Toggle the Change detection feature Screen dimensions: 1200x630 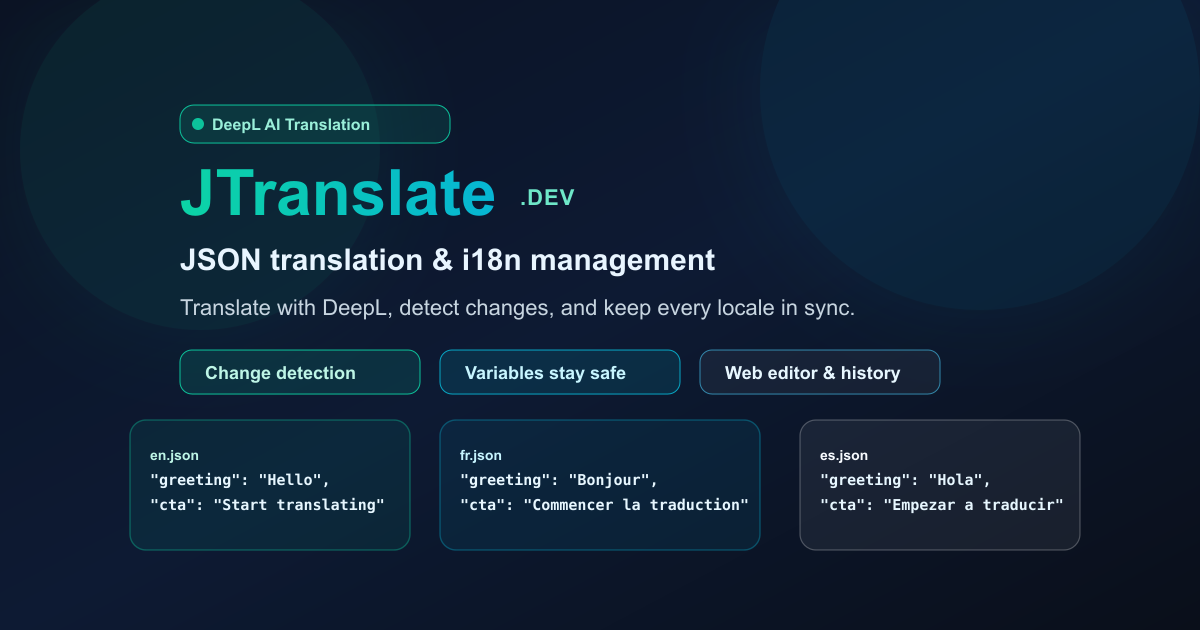click(x=299, y=372)
